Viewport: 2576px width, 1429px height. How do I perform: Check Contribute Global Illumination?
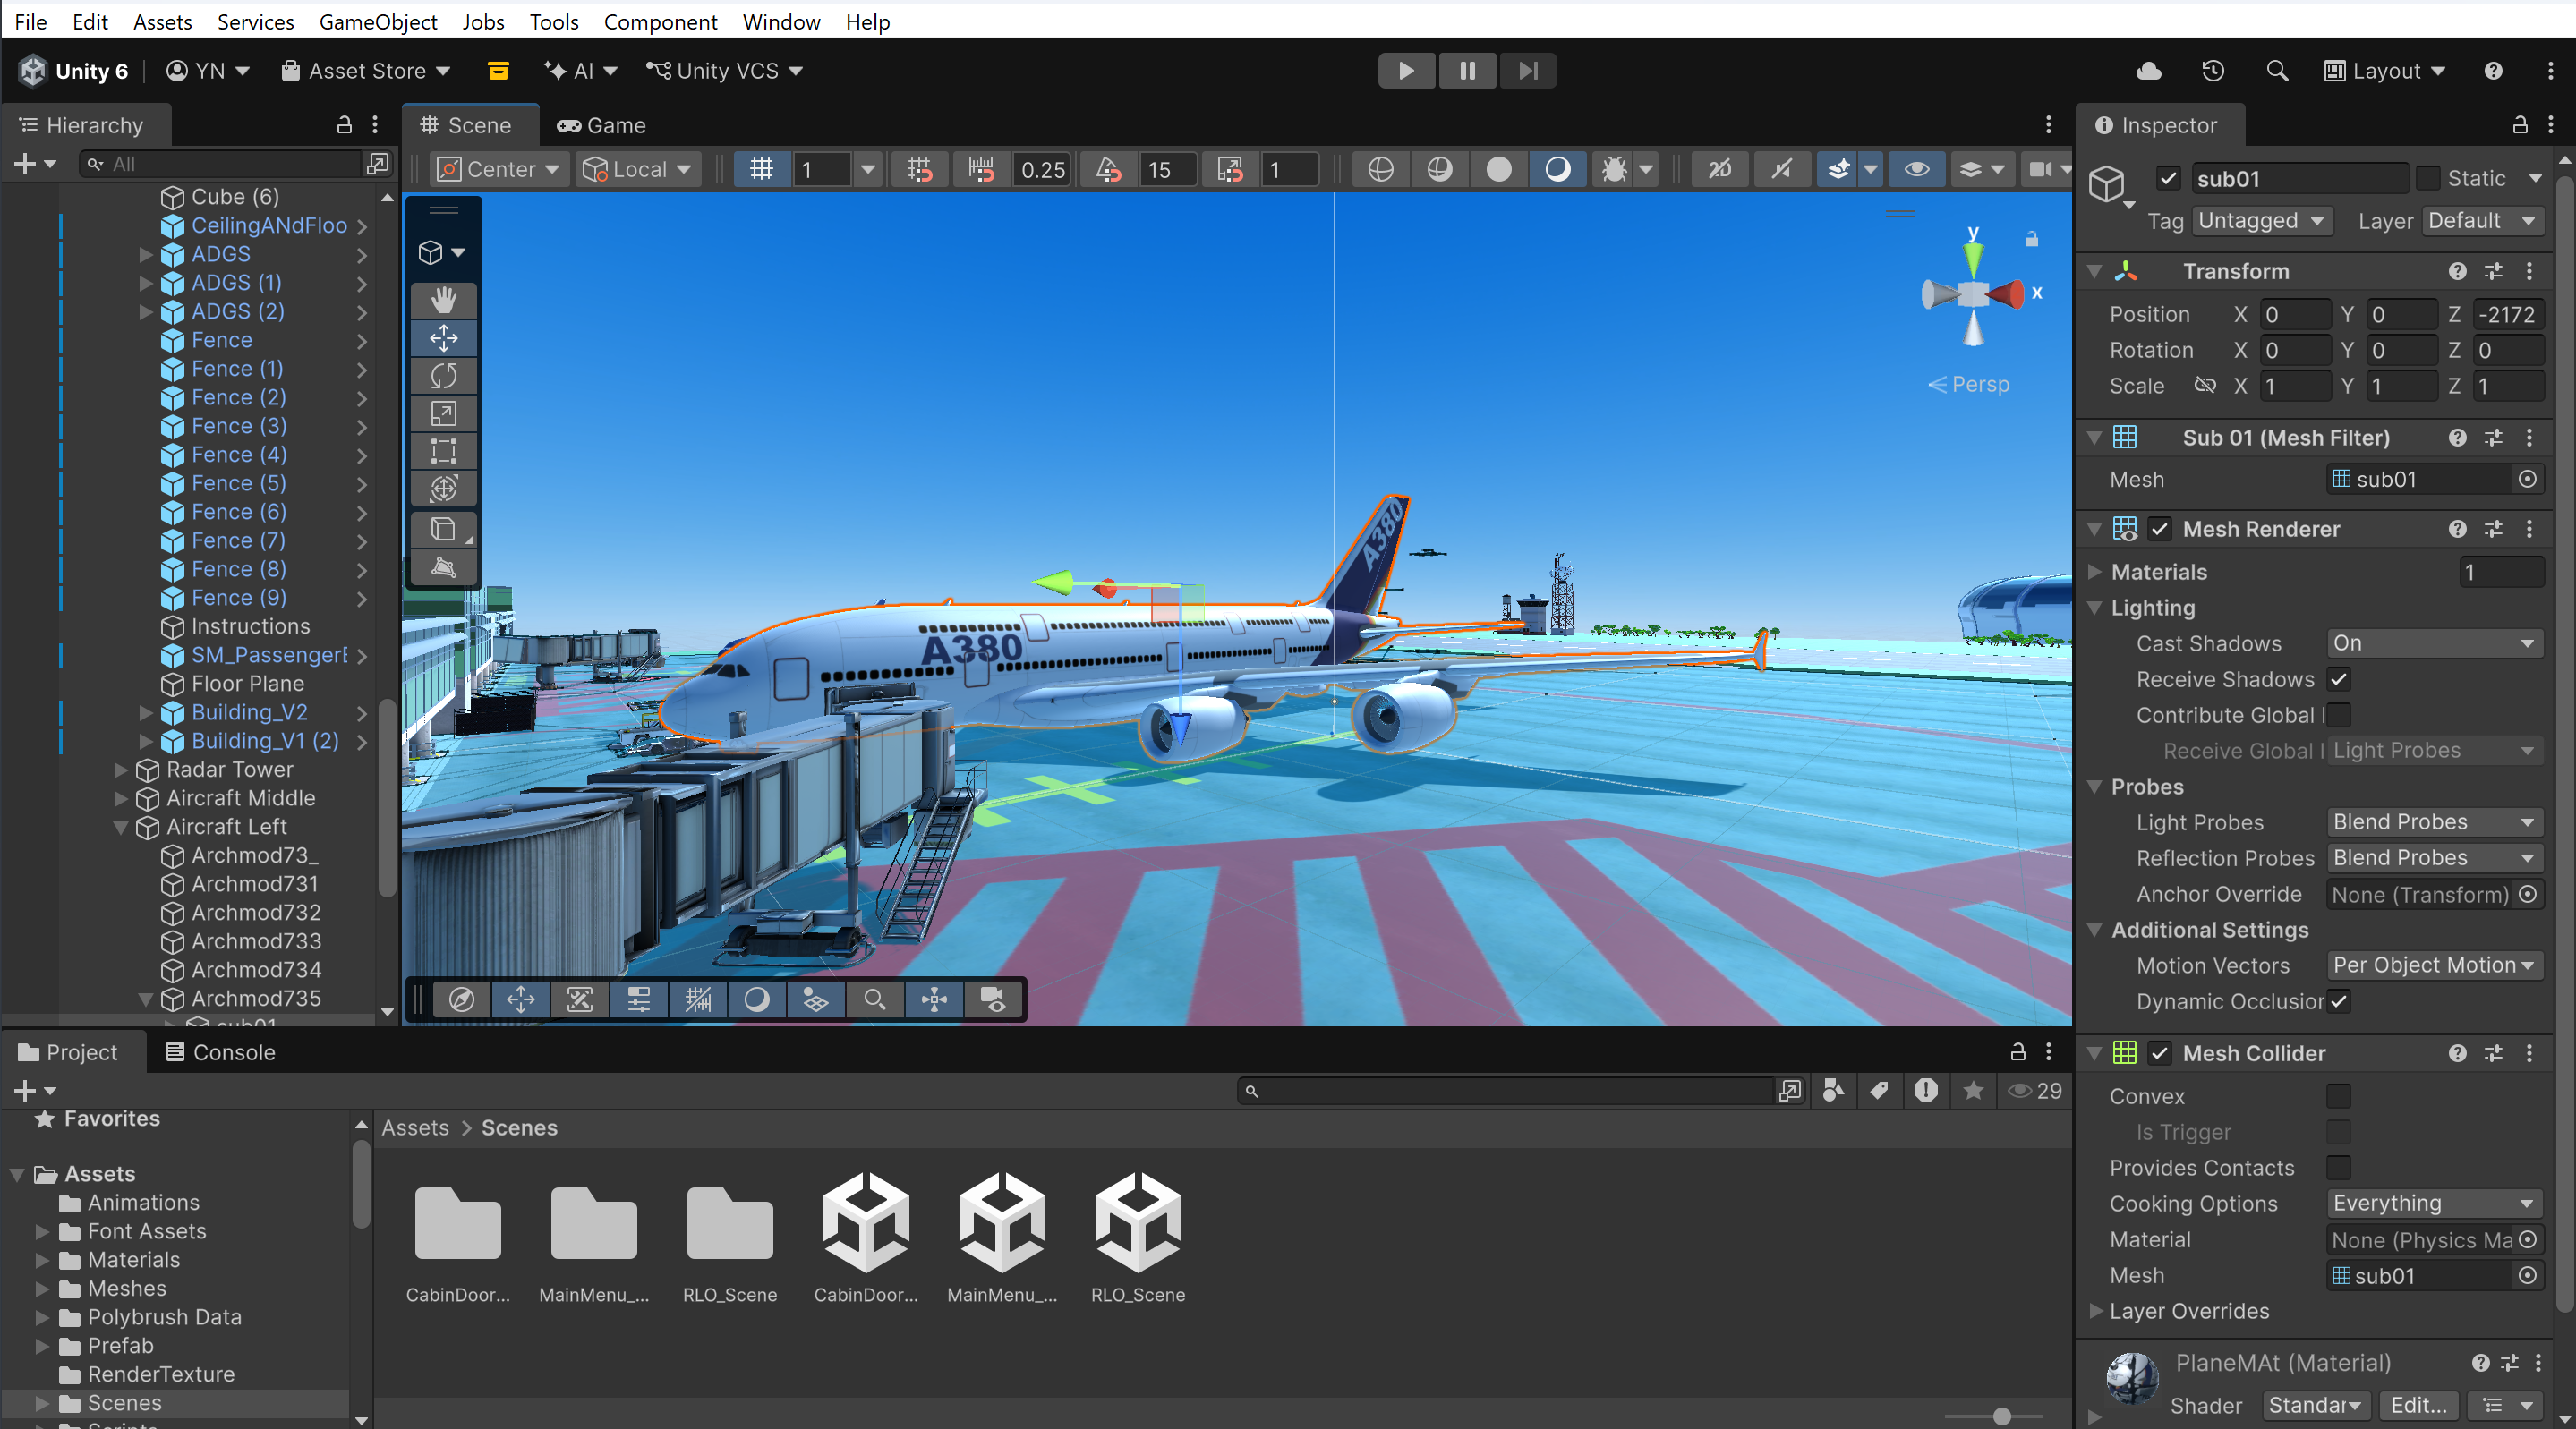click(2338, 715)
